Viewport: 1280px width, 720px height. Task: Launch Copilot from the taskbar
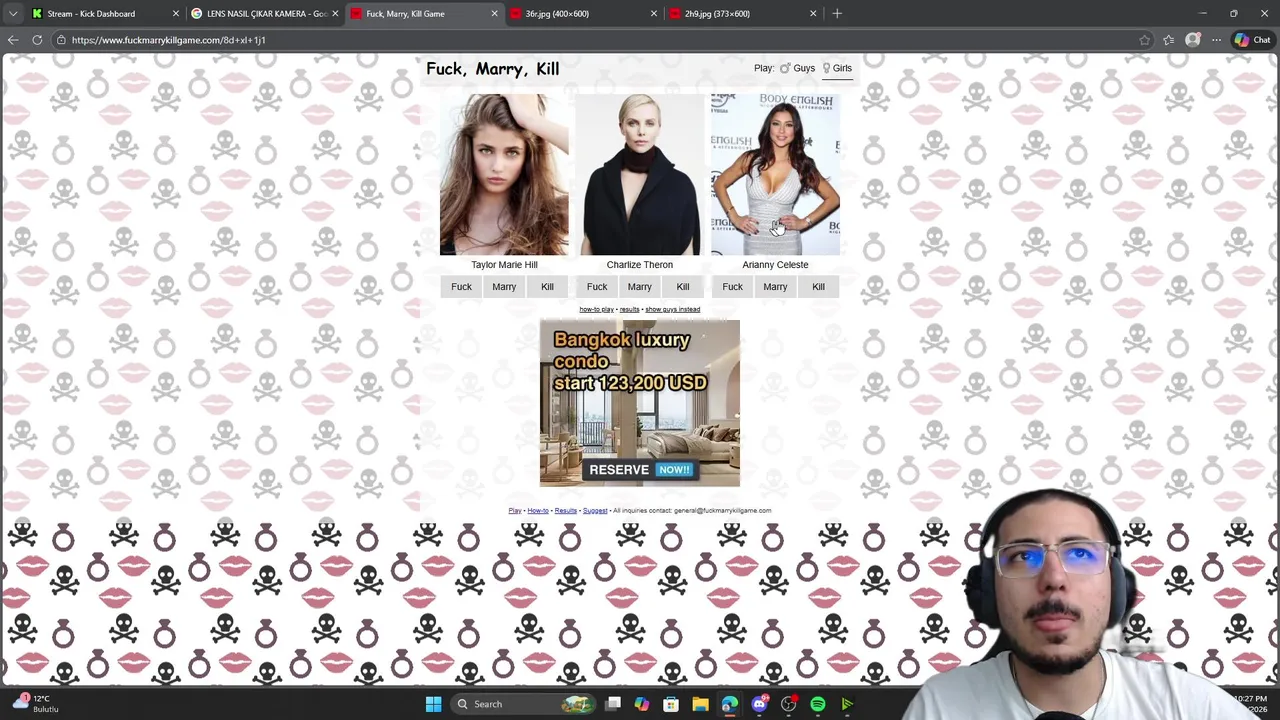tap(642, 704)
